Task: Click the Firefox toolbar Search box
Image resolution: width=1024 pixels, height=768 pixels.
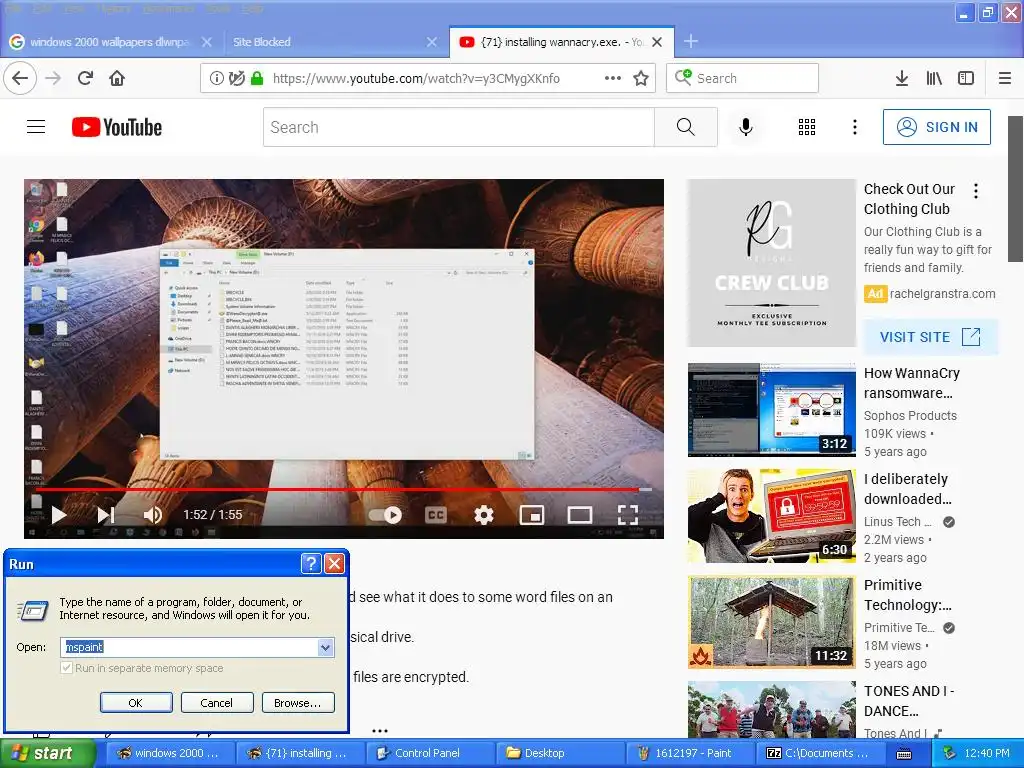Action: [x=743, y=78]
